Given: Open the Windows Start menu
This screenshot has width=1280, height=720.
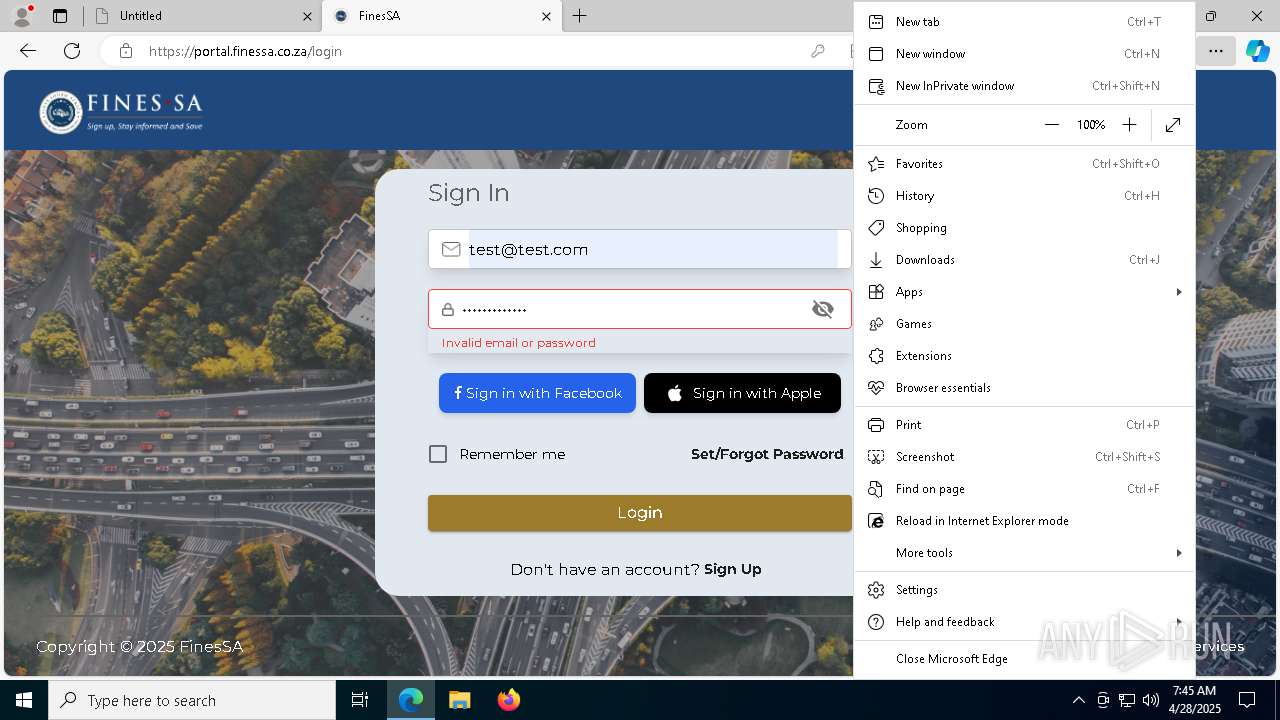Looking at the screenshot, I should point(24,700).
